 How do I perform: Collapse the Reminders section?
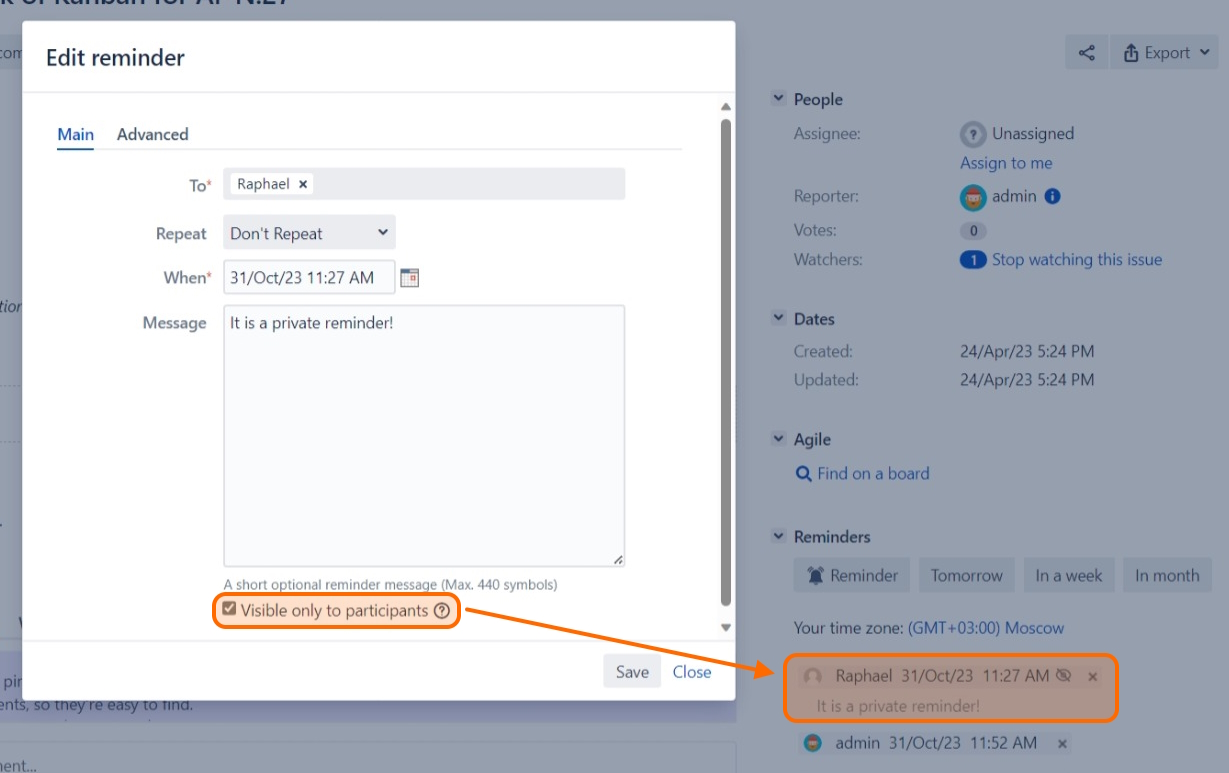point(778,537)
